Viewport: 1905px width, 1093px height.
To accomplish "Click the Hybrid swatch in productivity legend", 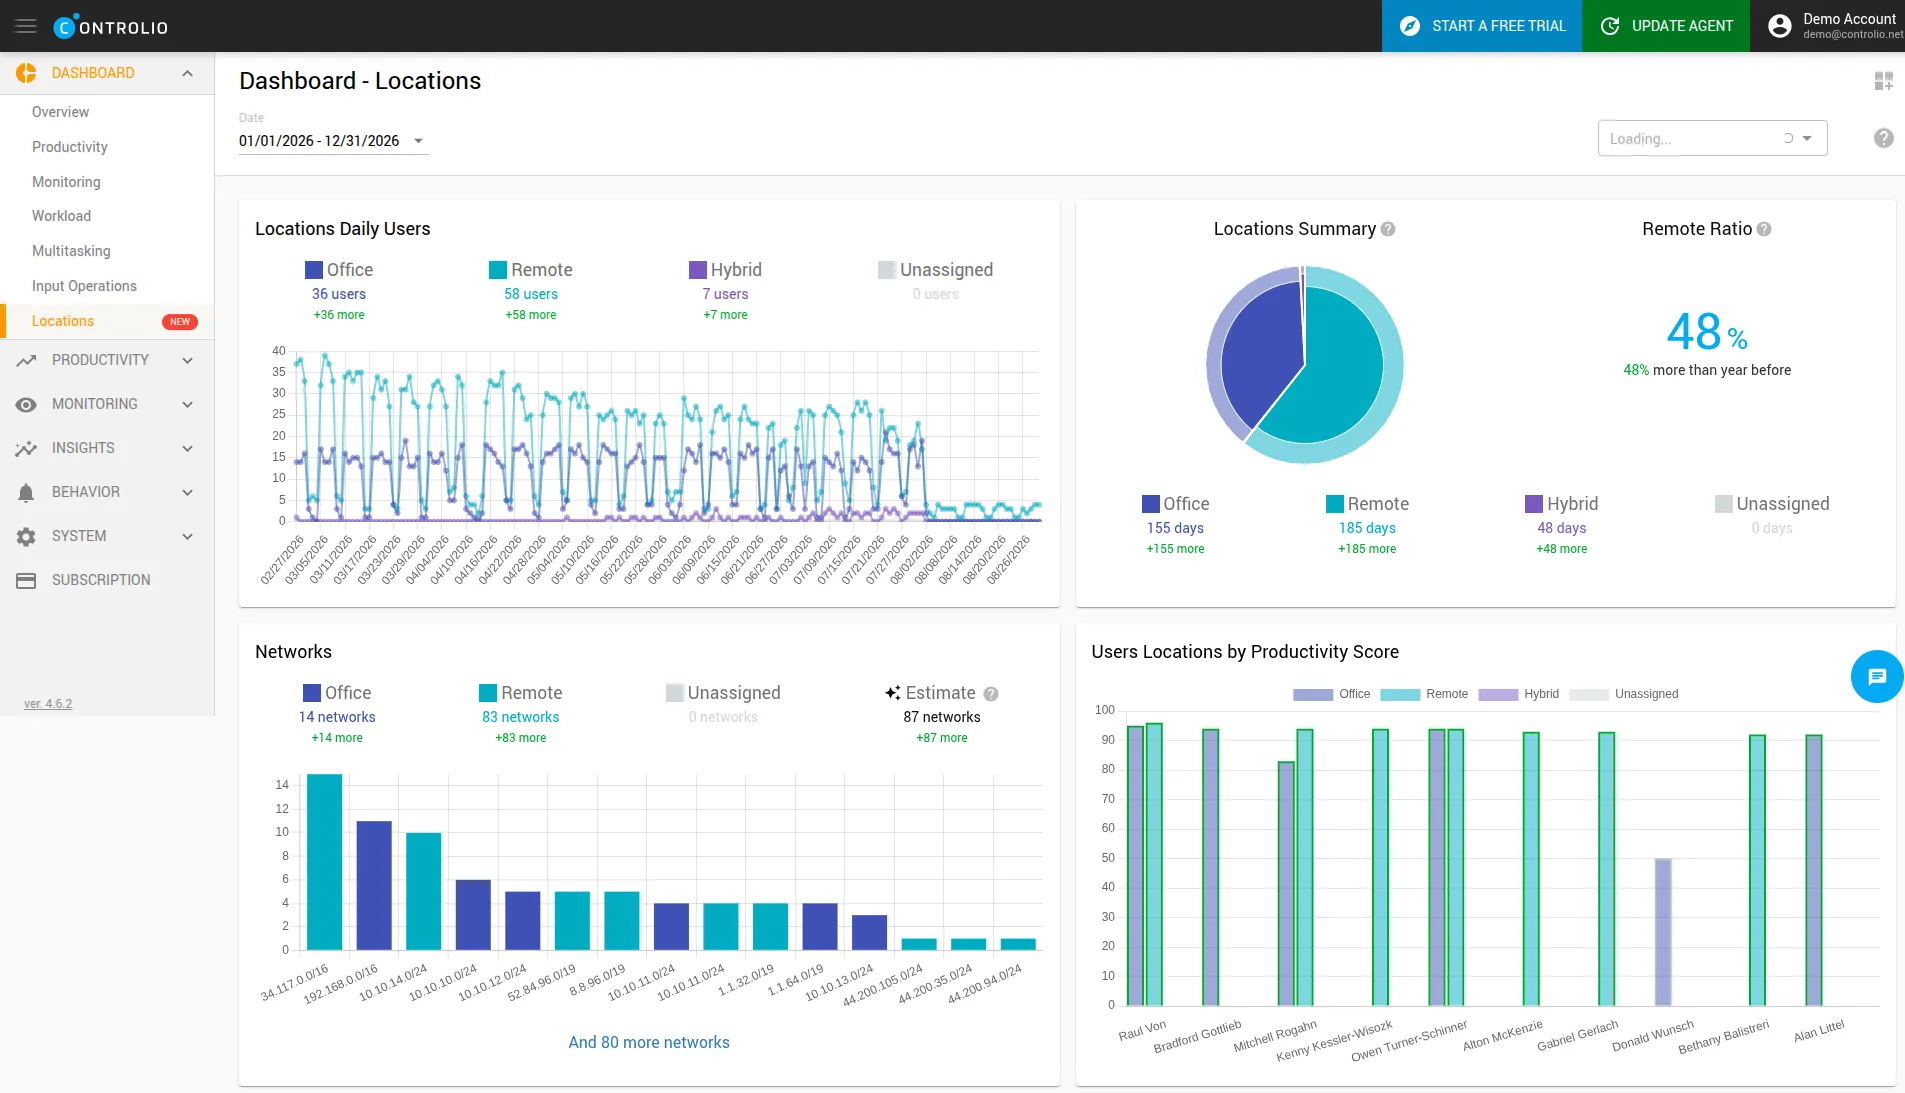I will [x=1498, y=694].
